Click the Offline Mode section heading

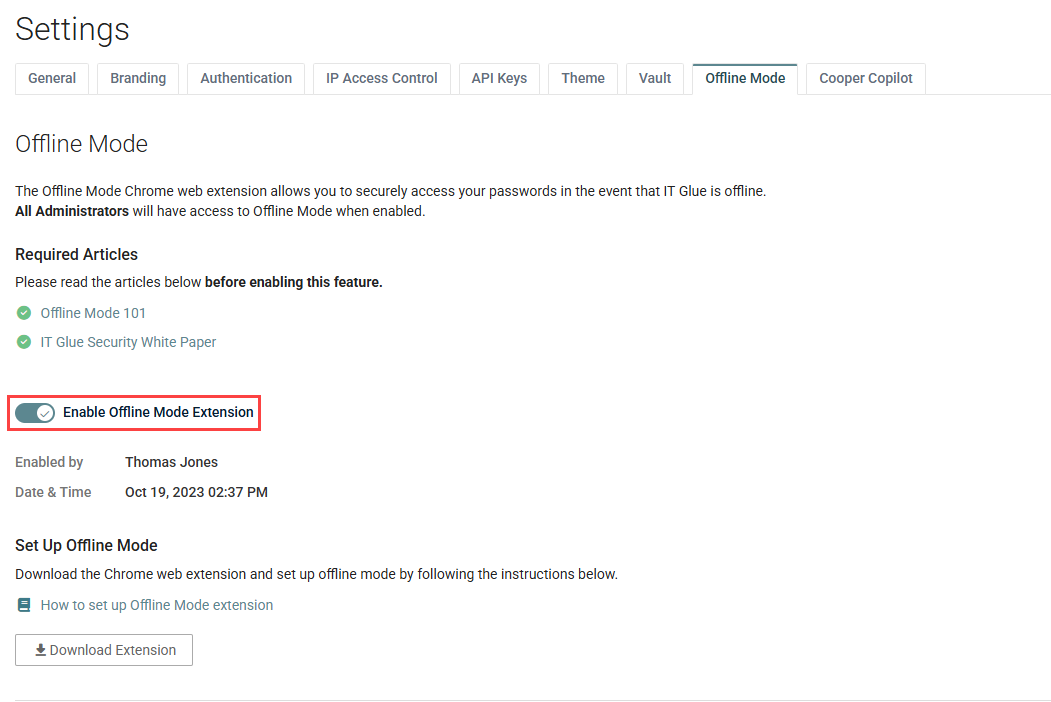point(82,143)
